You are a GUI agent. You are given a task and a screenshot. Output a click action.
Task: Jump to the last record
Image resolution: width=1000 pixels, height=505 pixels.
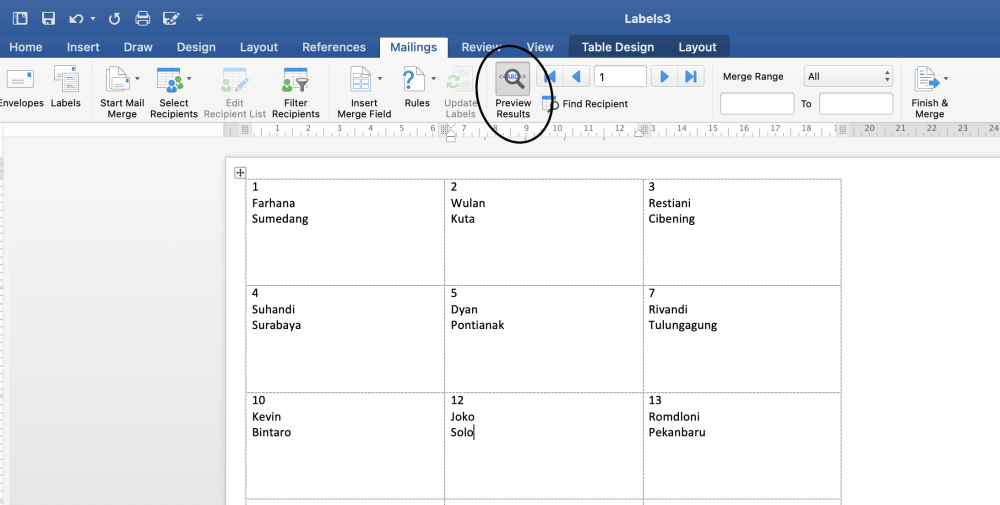tap(690, 77)
